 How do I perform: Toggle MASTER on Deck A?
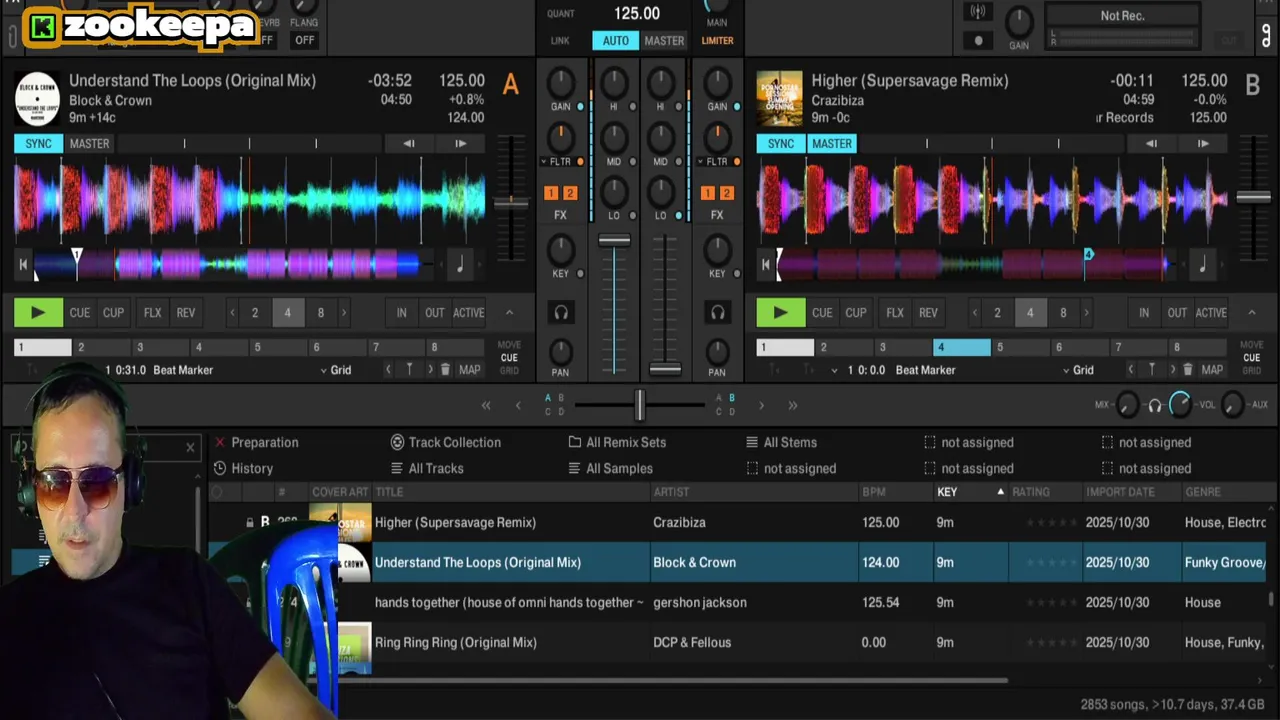point(89,144)
